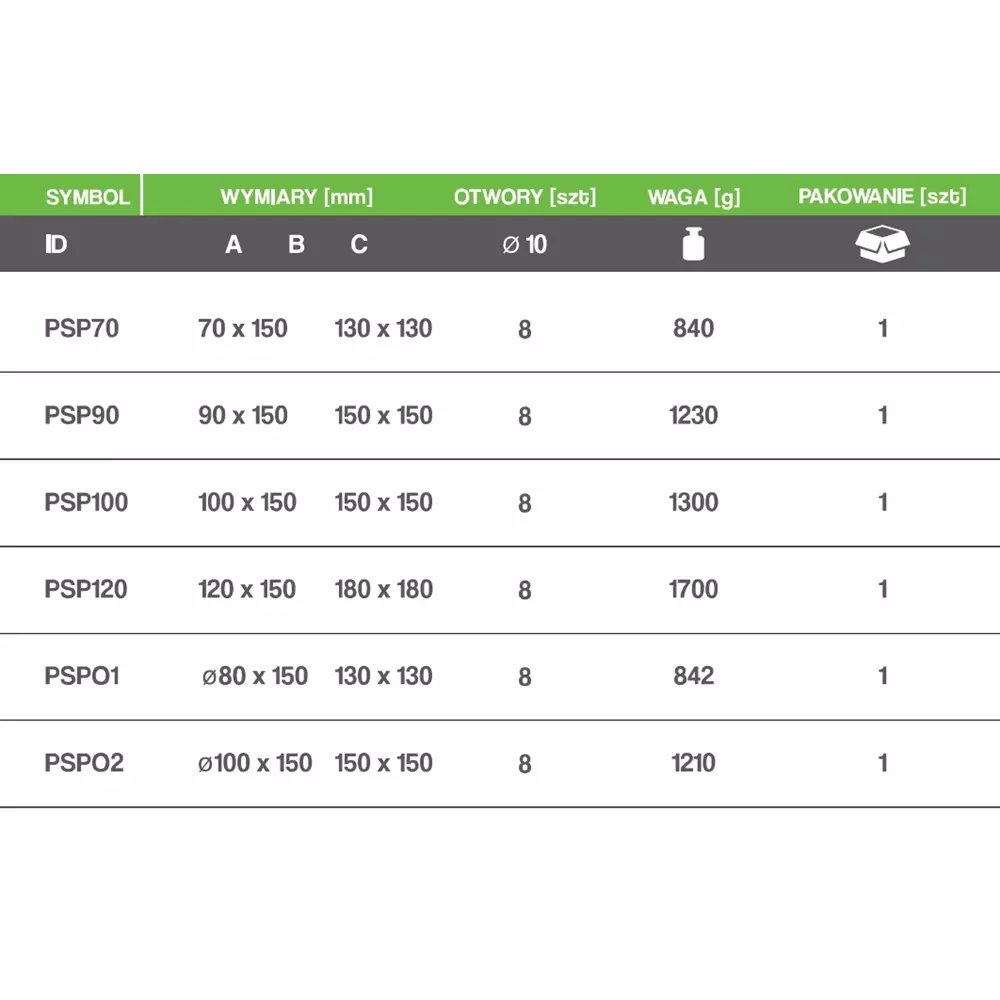Click the open box packaging icon
The width and height of the screenshot is (1000, 1000).
click(x=884, y=244)
